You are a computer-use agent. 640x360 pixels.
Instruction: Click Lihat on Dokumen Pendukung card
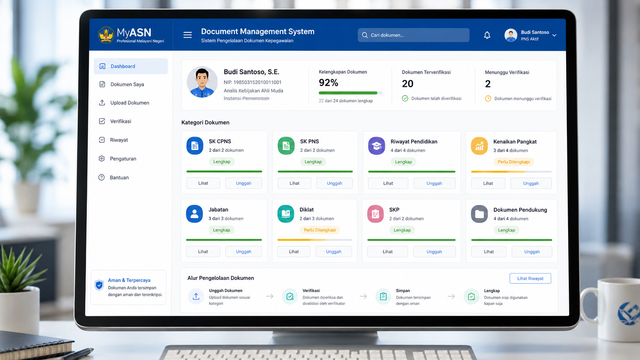[489, 251]
